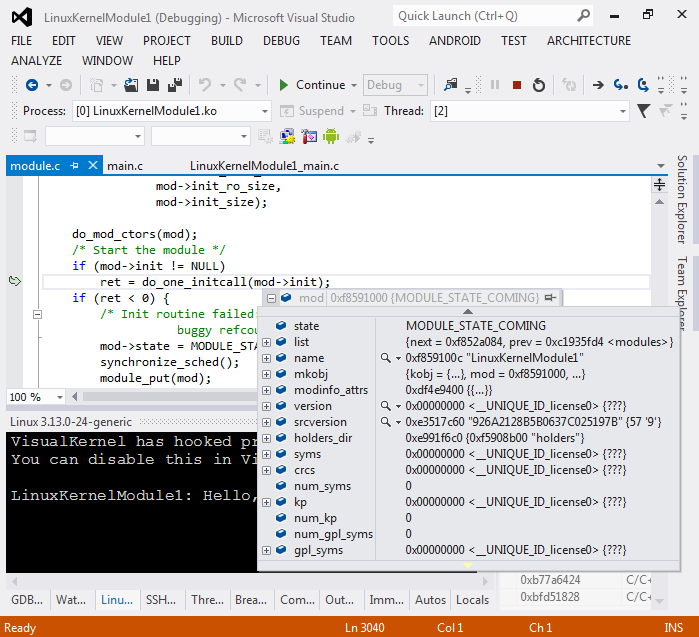This screenshot has height=637, width=699.
Task: Click the Attach to process icon
Action: [451, 85]
